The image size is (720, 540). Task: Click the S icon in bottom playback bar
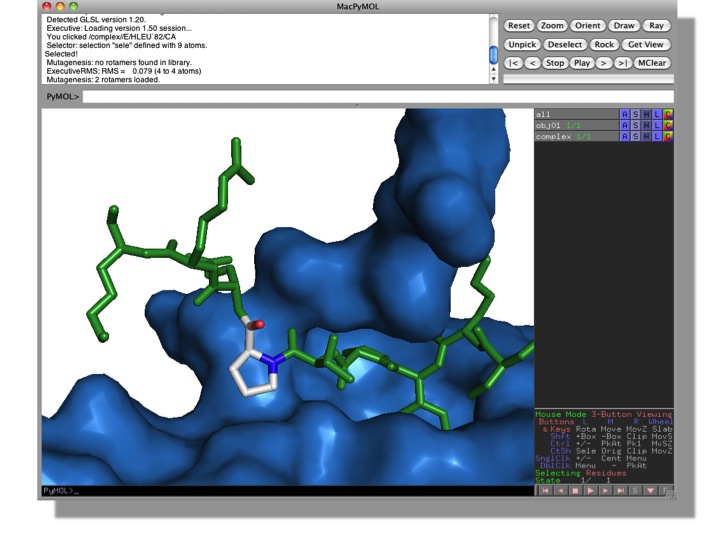[635, 491]
